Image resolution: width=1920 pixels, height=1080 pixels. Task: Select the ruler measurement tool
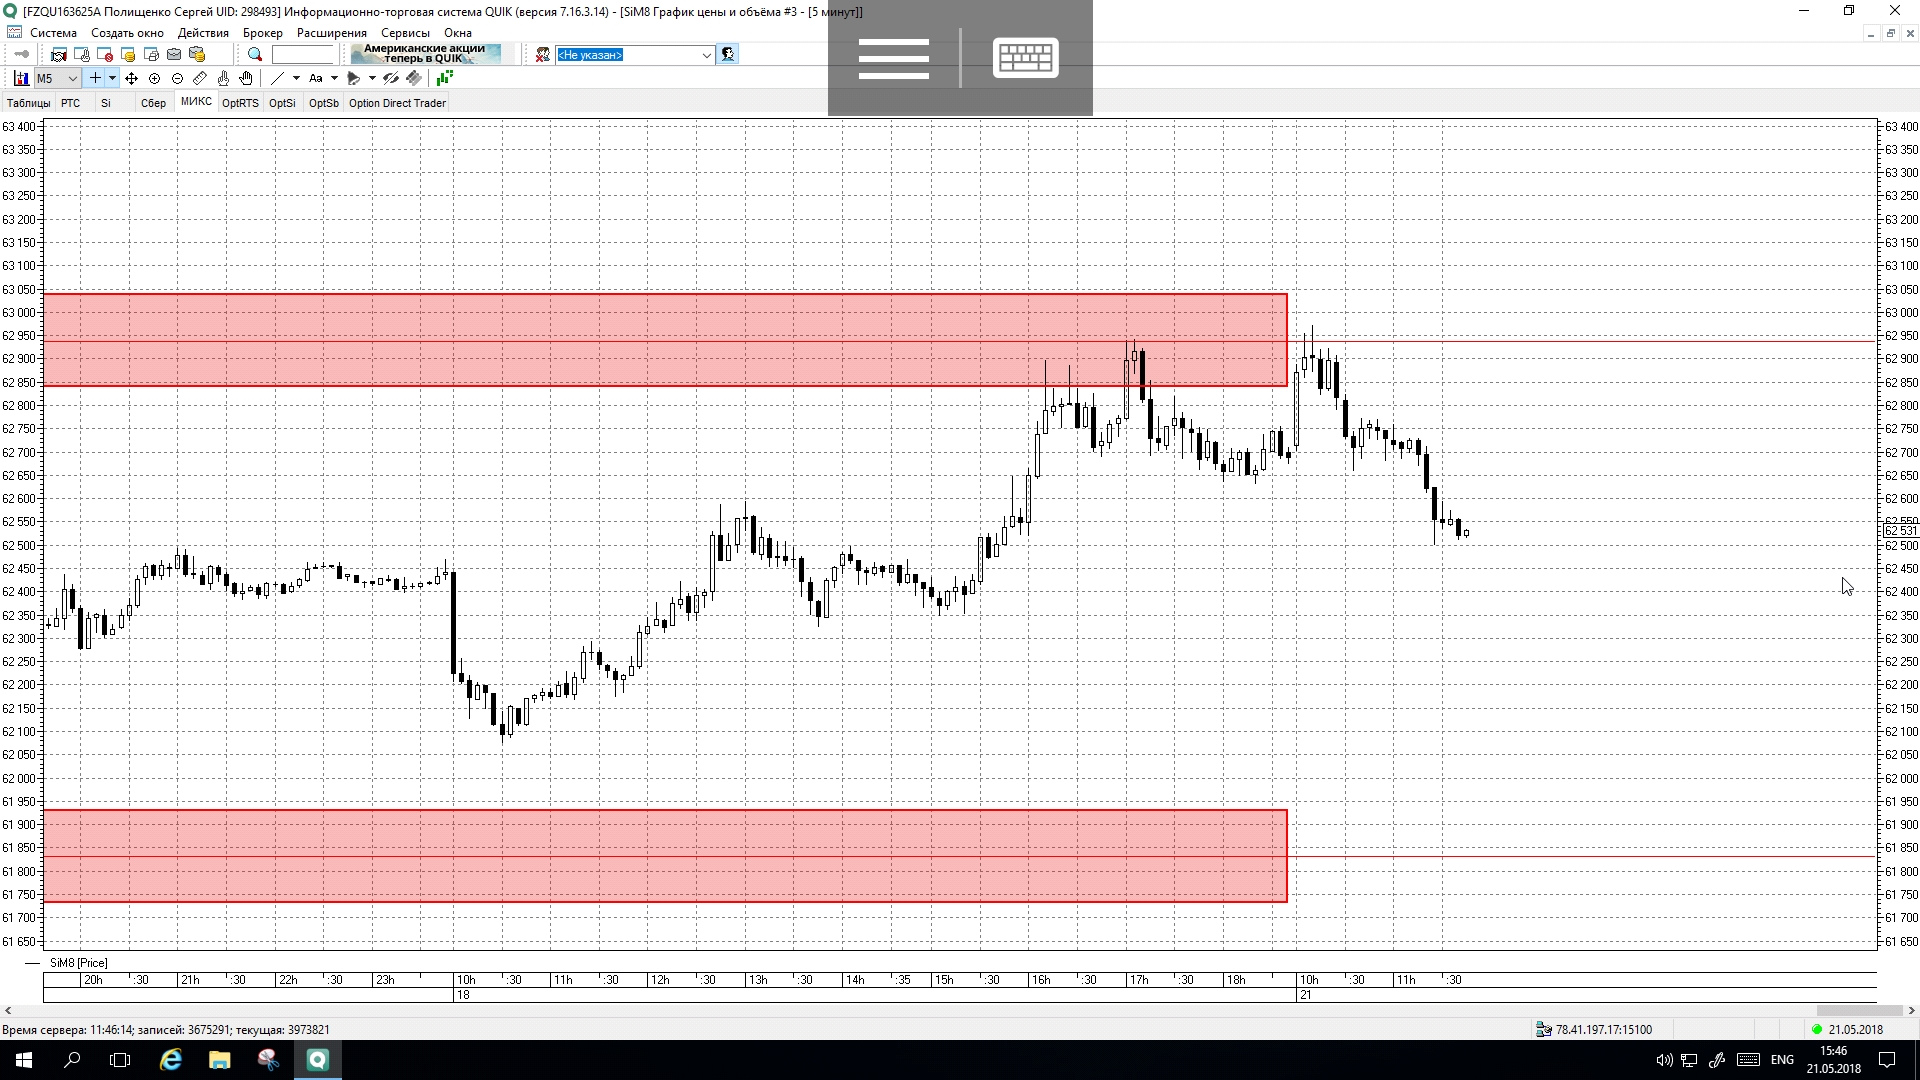click(x=200, y=78)
